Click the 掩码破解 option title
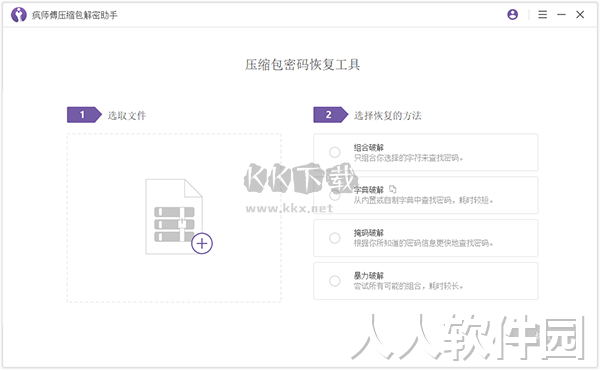The image size is (600, 370). [x=368, y=233]
